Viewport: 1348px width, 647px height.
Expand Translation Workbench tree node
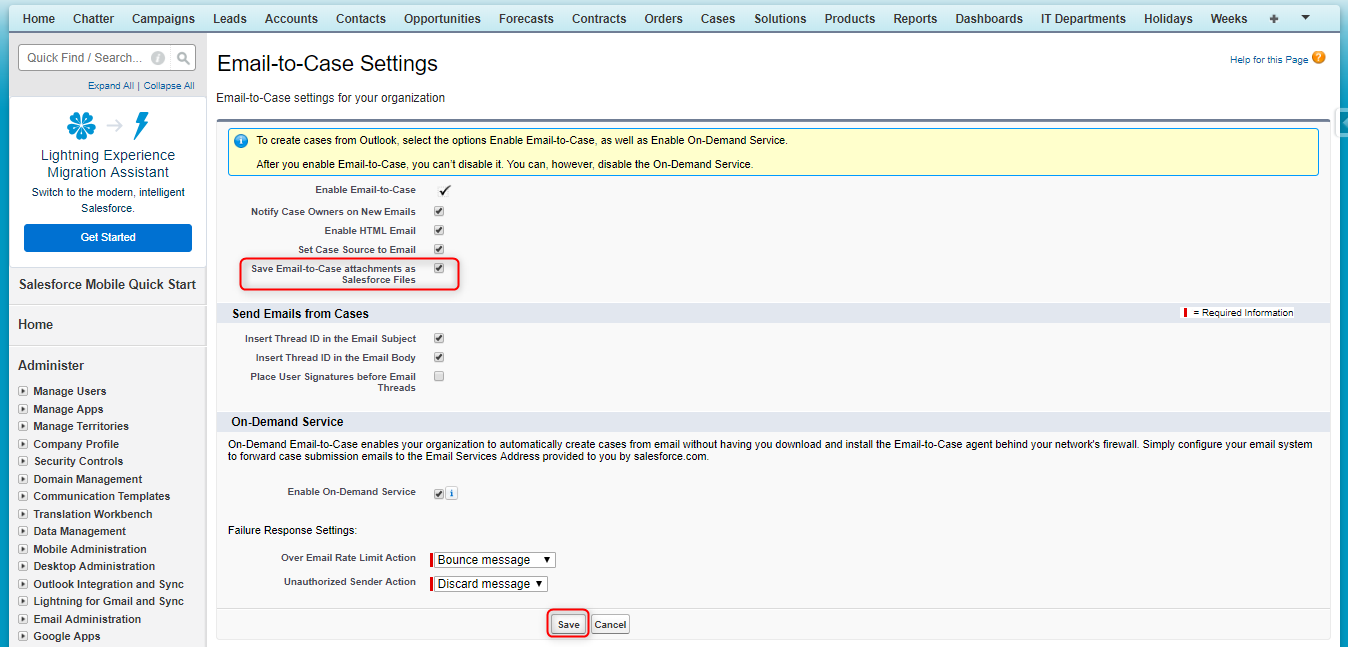pyautogui.click(x=23, y=514)
